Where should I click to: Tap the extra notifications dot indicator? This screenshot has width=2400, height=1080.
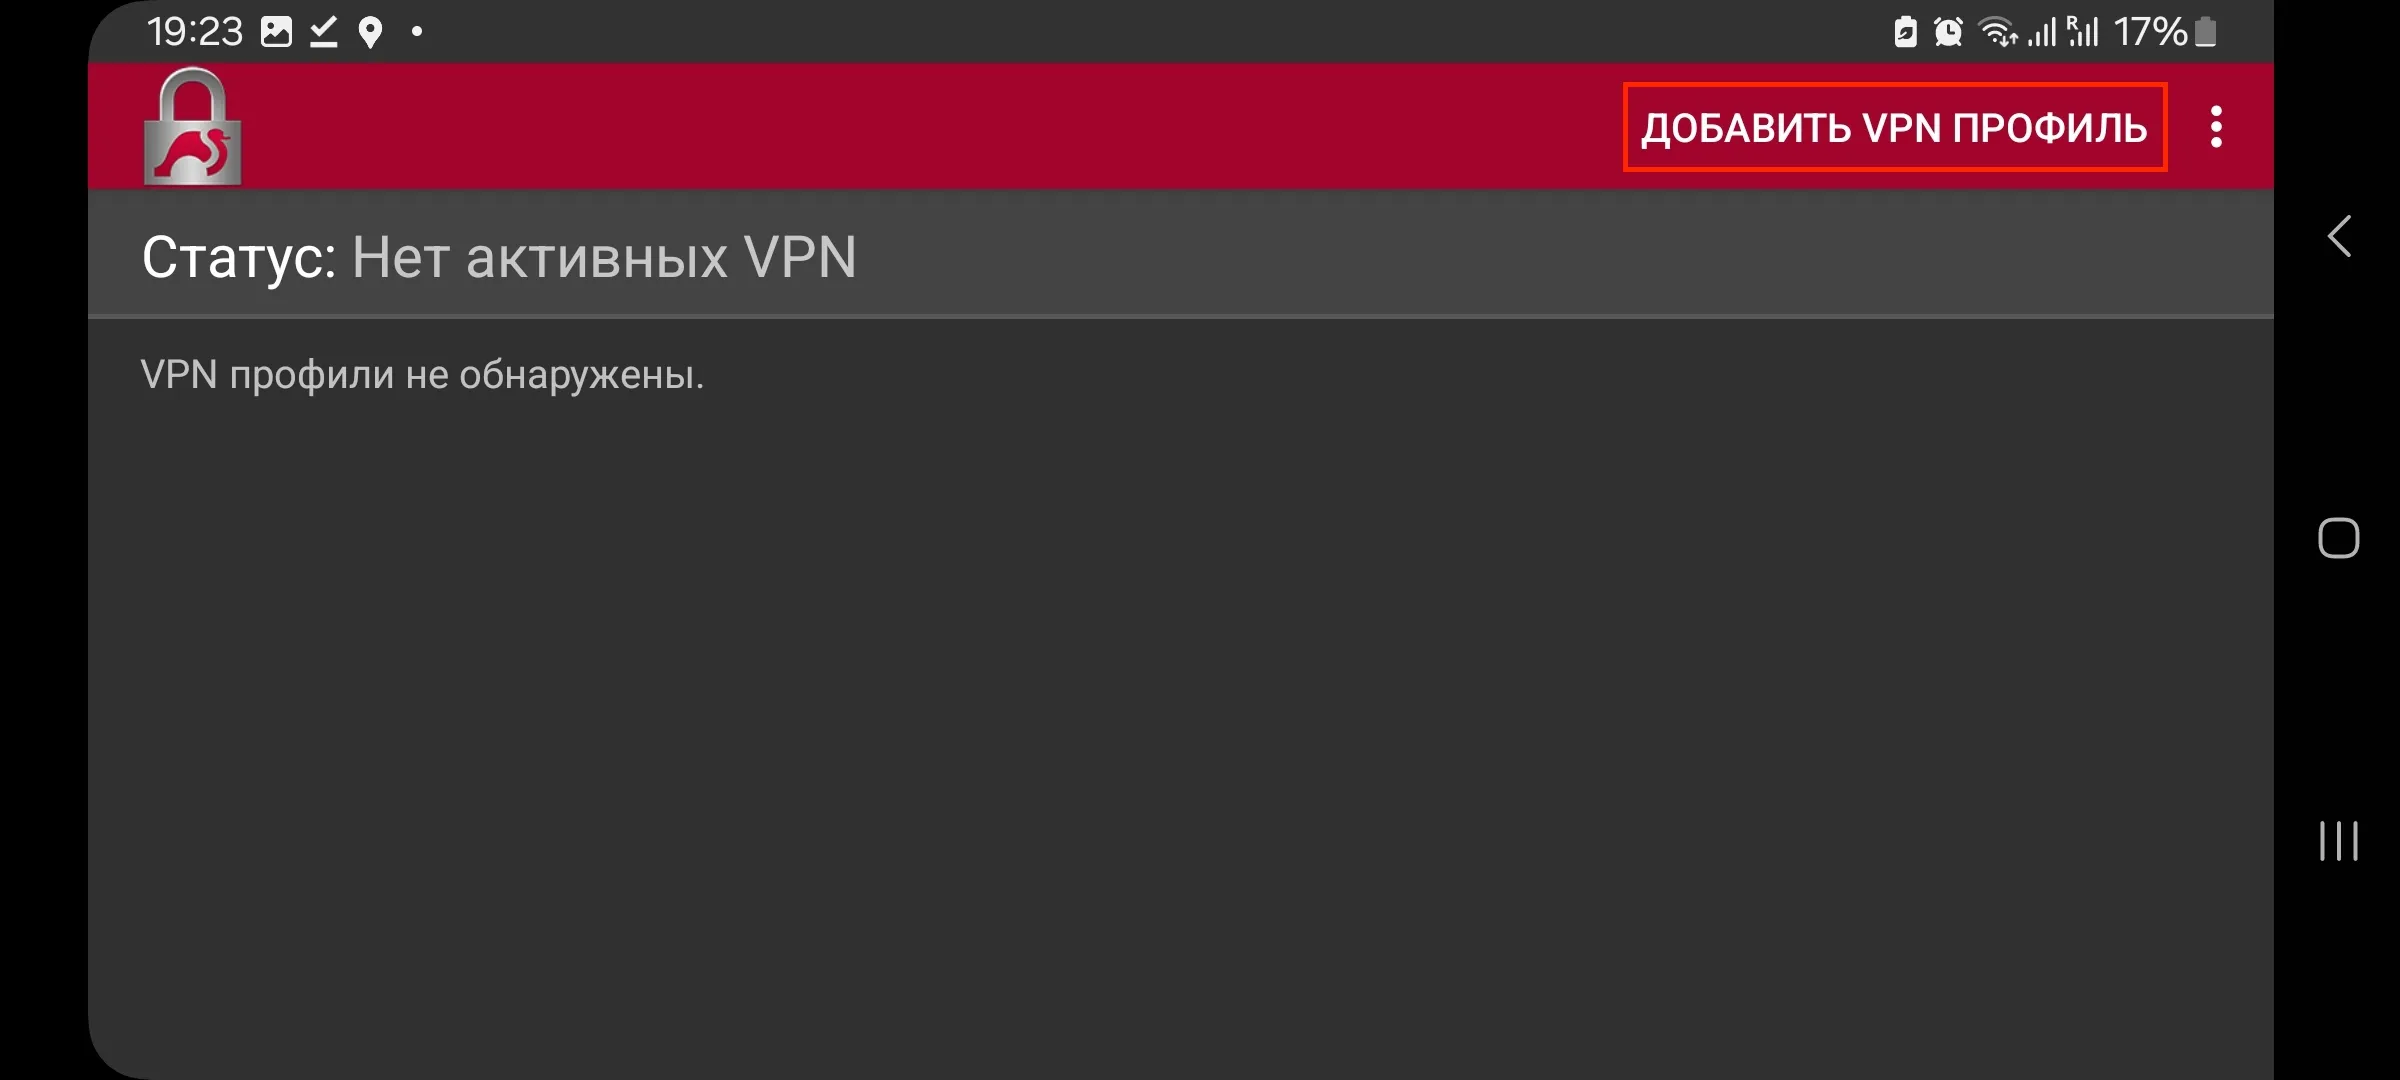(417, 32)
